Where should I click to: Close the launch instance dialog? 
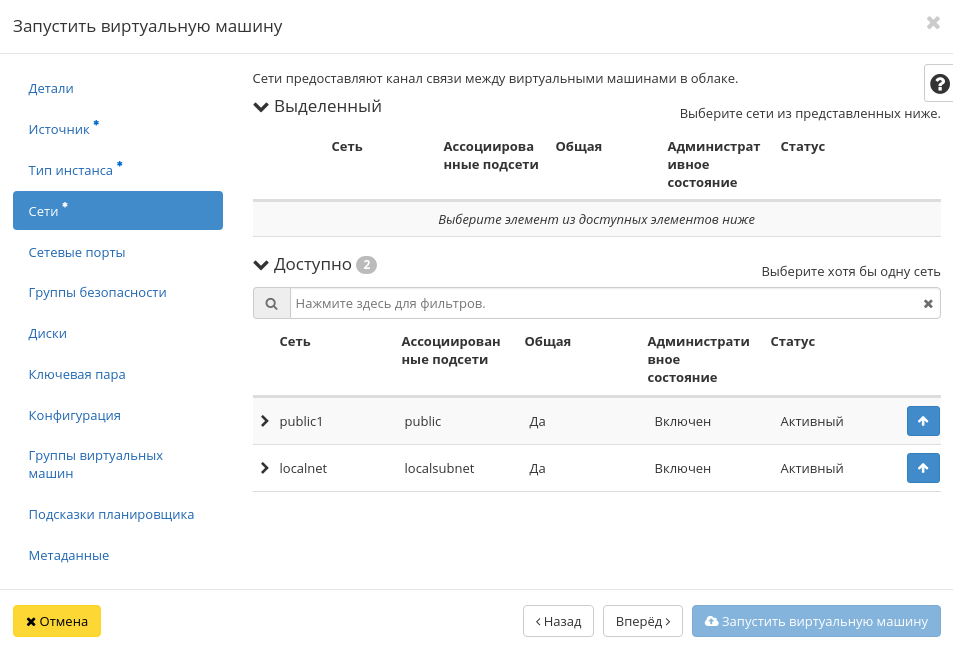coord(932,23)
